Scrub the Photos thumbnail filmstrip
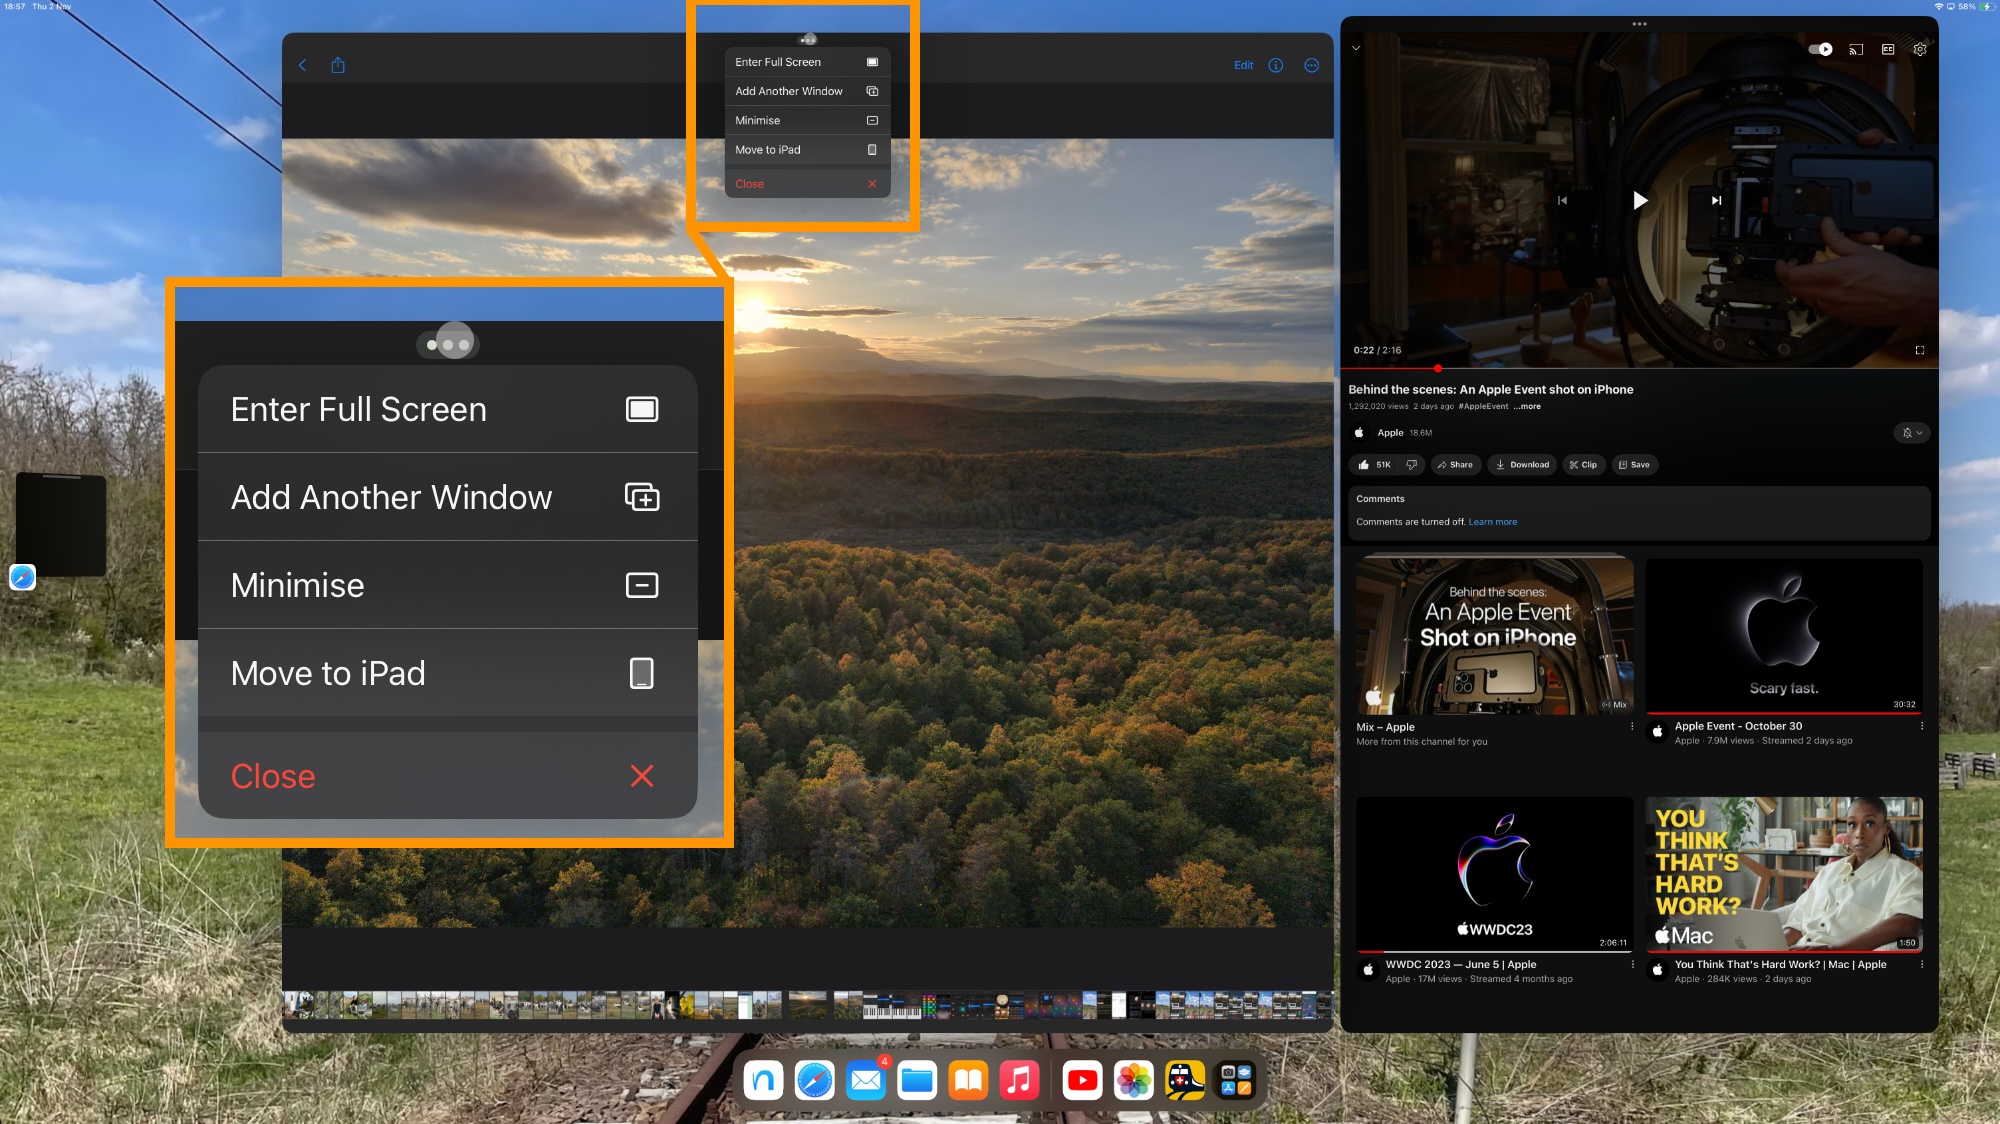Image resolution: width=2000 pixels, height=1124 pixels. tap(807, 1004)
